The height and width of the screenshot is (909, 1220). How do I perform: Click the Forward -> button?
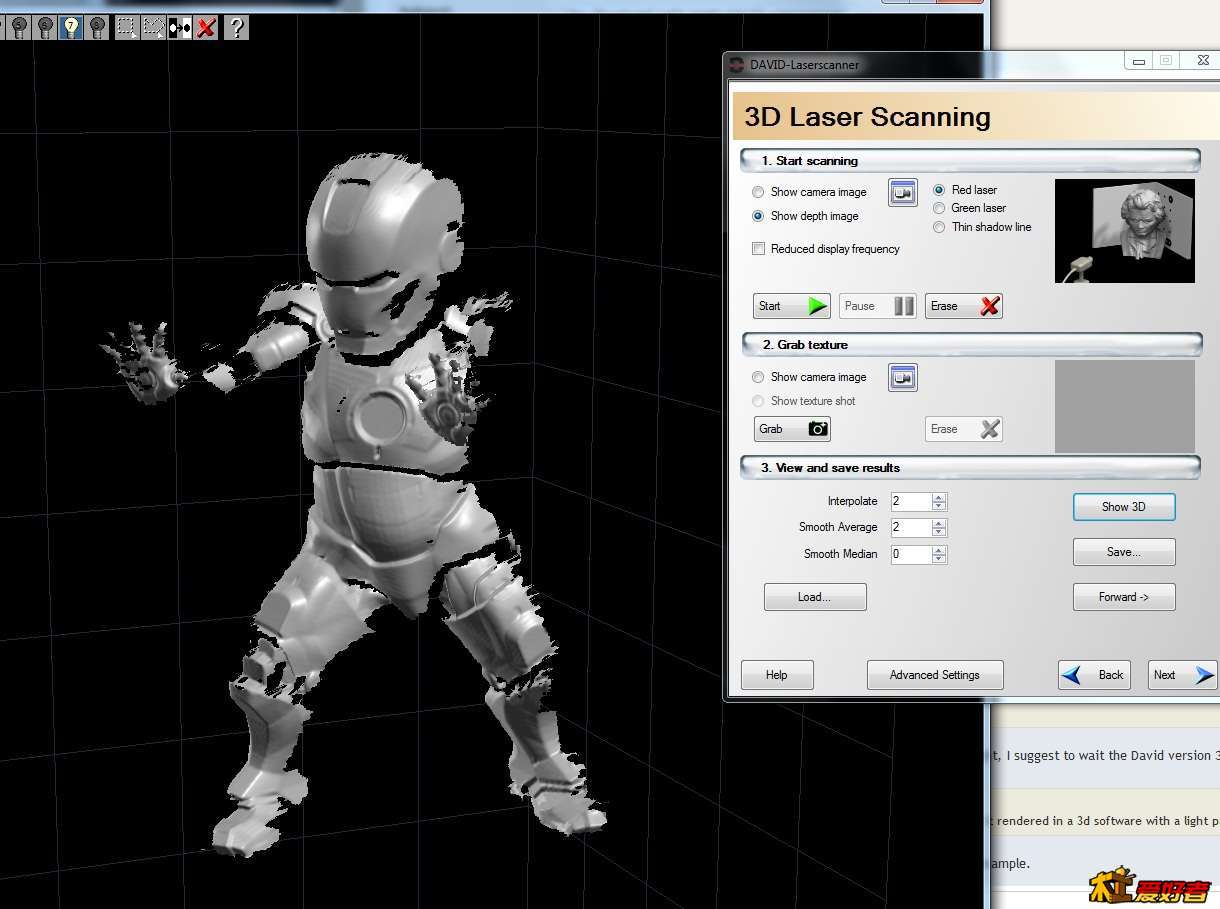pos(1124,597)
